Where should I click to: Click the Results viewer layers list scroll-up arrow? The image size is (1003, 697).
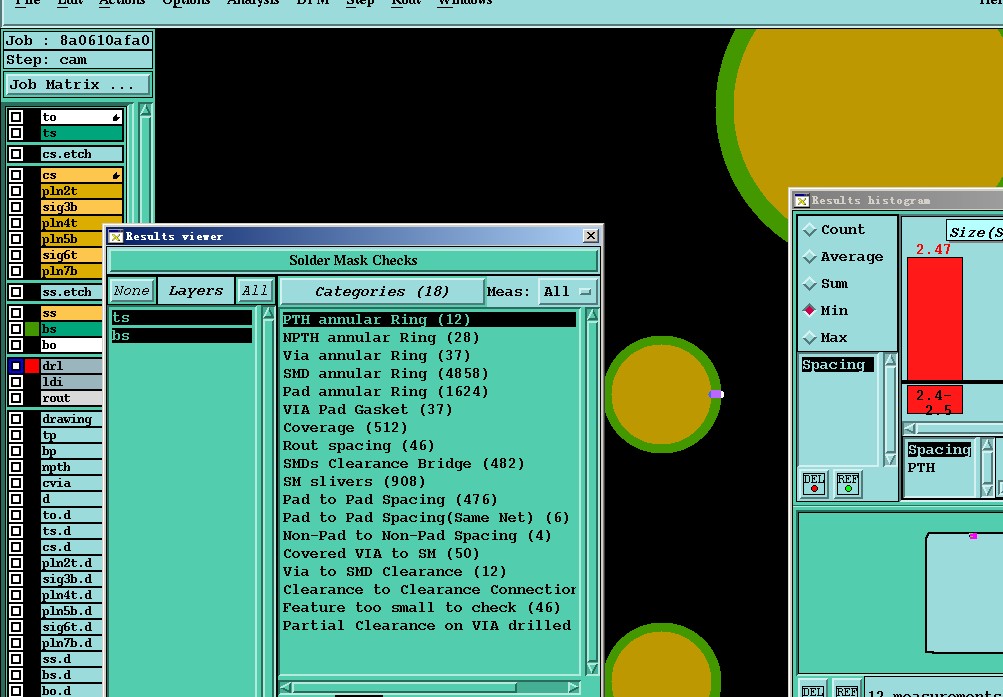tap(268, 315)
